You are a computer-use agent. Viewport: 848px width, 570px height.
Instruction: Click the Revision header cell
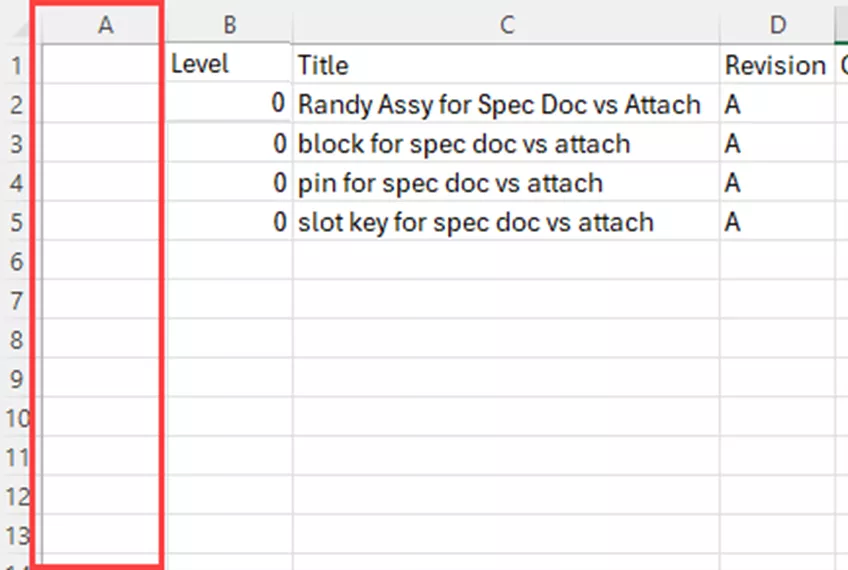(x=777, y=64)
